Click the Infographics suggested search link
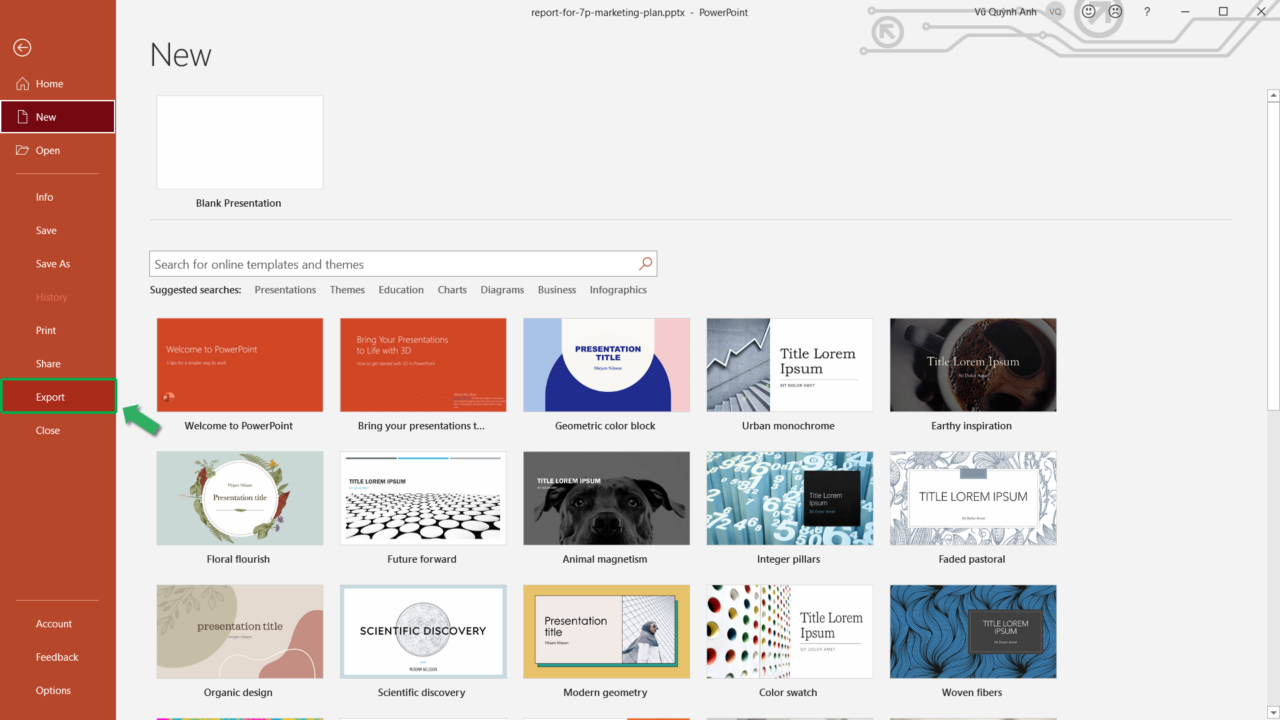1280x720 pixels. click(618, 290)
